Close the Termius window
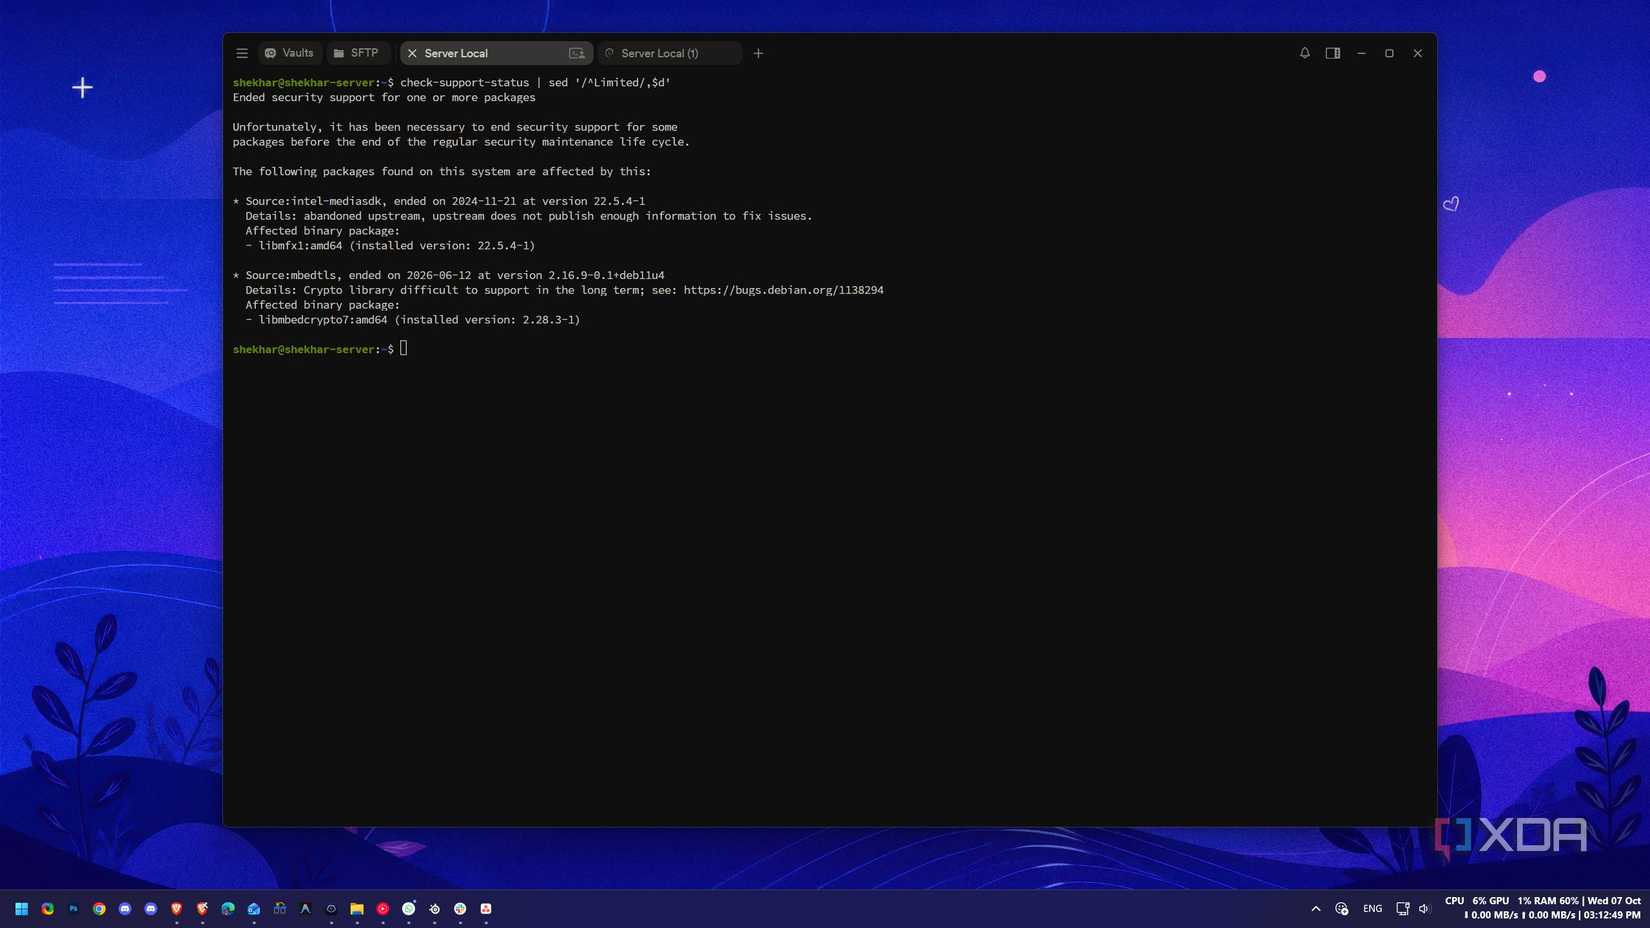 tap(1417, 53)
